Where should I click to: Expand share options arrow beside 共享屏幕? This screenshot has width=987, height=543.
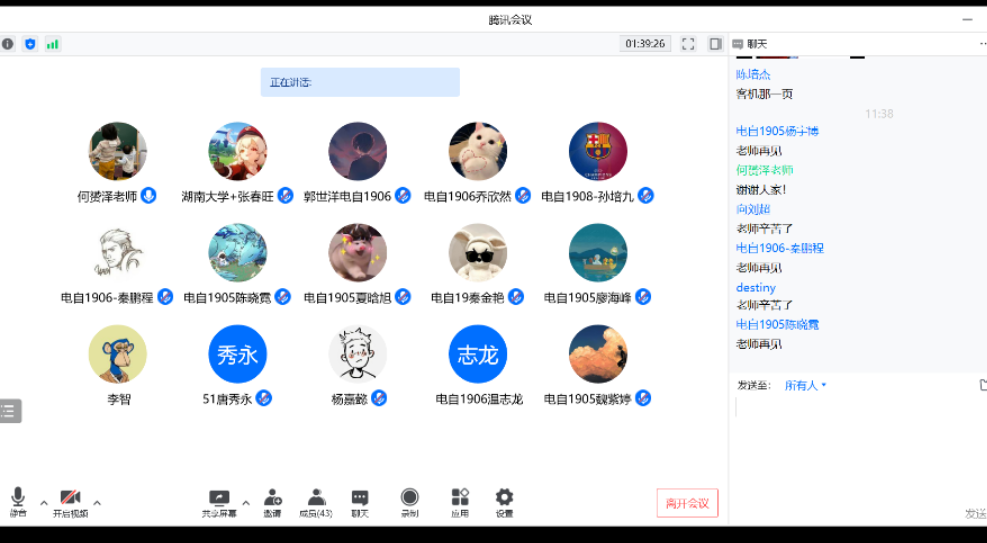point(246,502)
